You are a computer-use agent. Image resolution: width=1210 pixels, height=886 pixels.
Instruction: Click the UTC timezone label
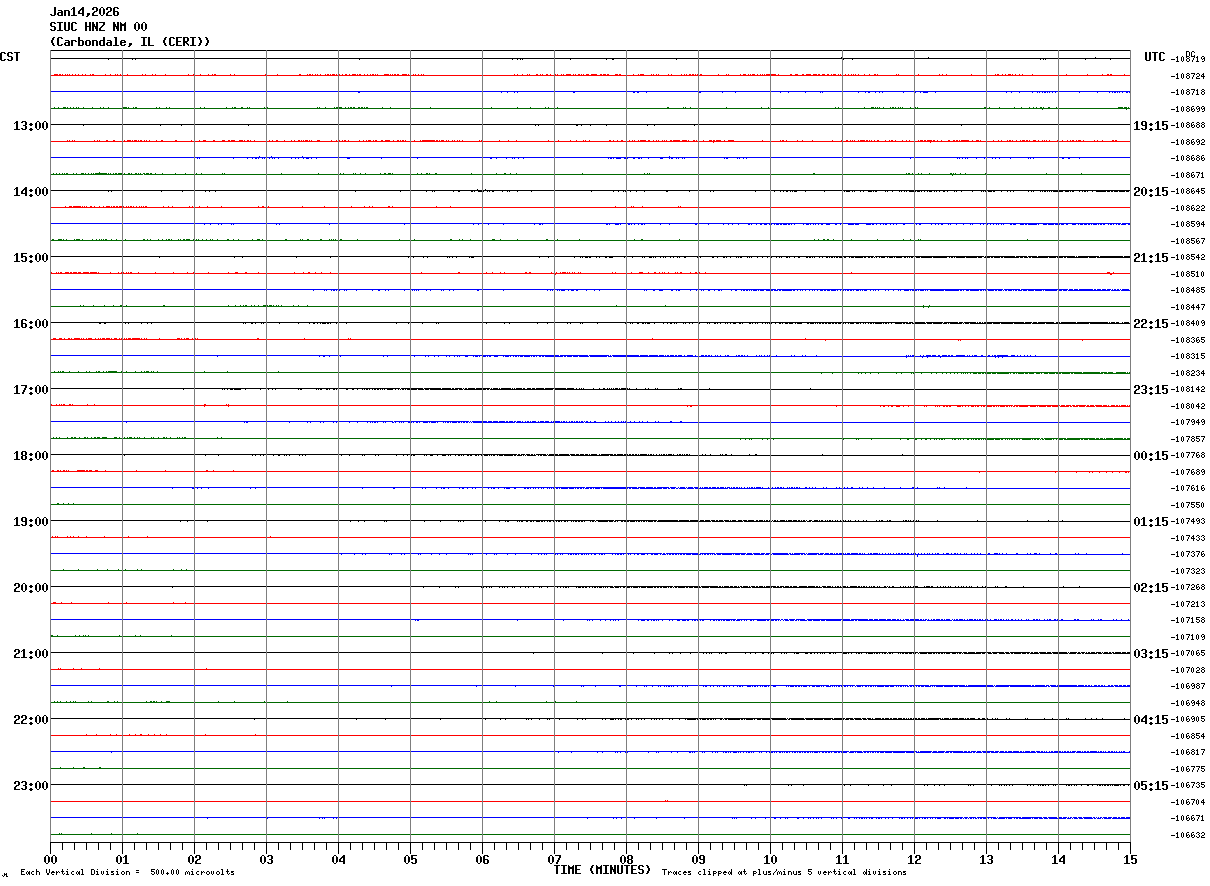point(1155,57)
